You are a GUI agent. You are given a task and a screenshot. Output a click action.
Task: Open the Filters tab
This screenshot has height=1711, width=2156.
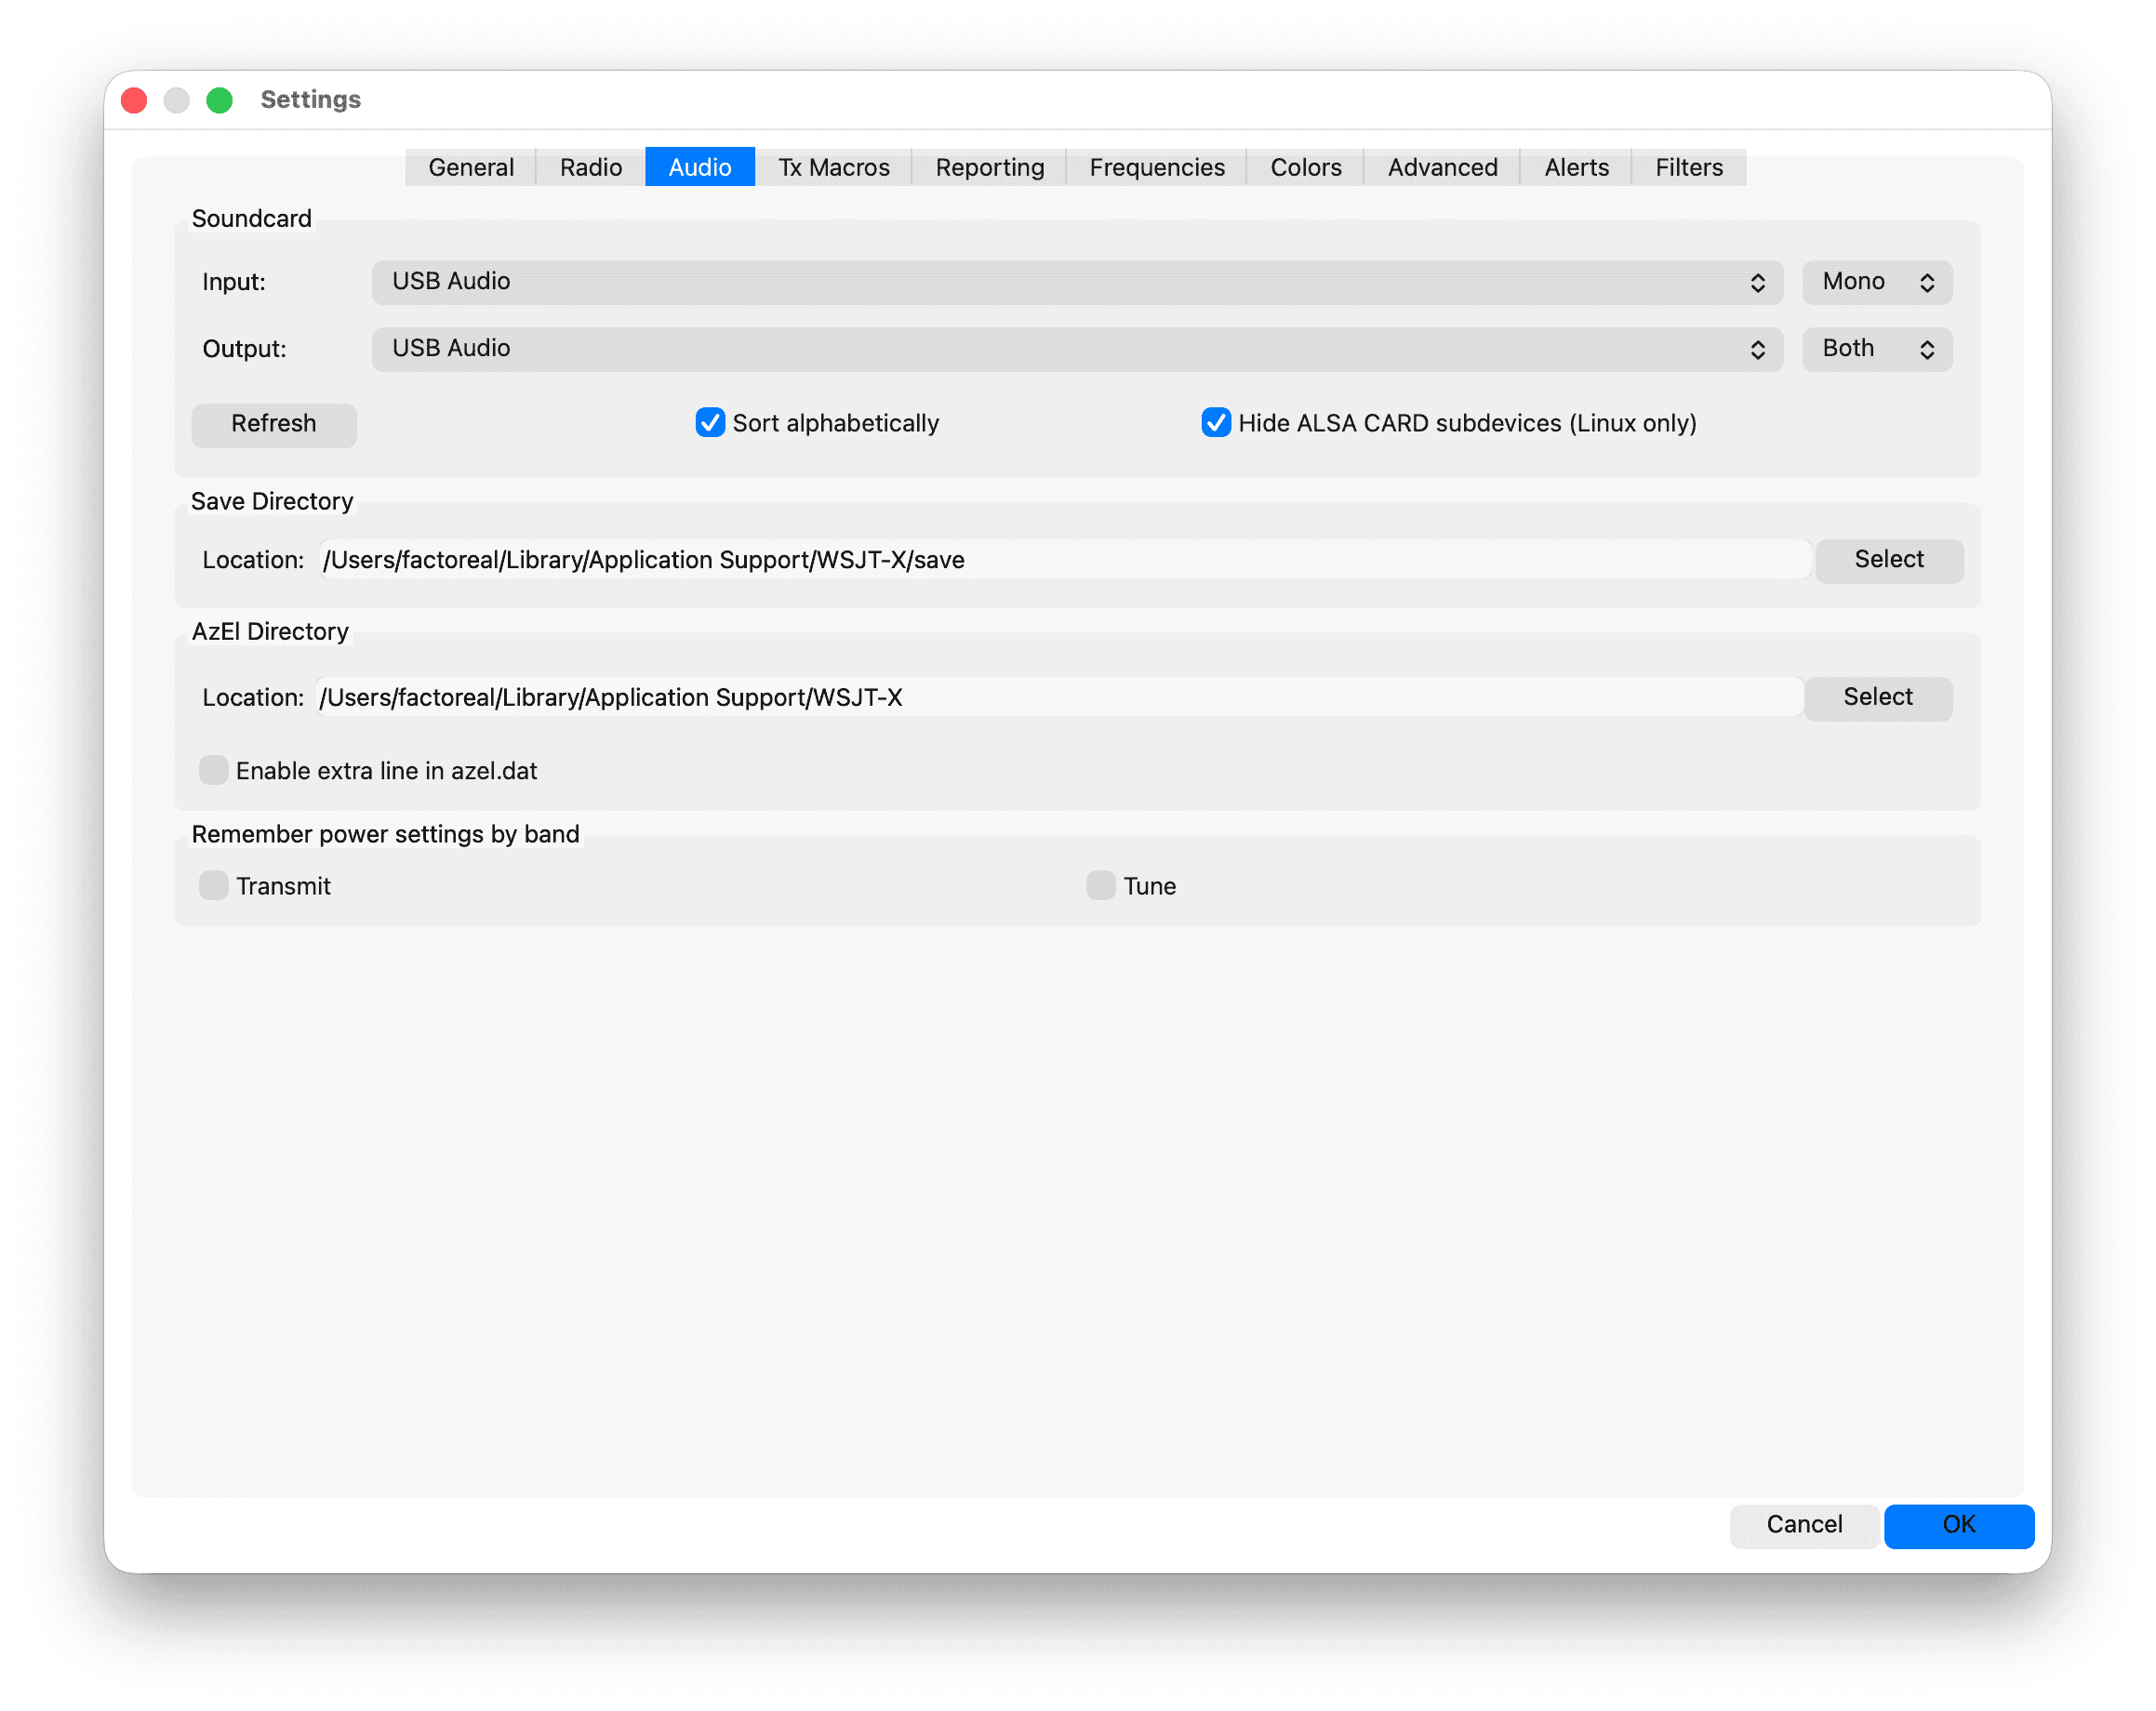pyautogui.click(x=1688, y=167)
